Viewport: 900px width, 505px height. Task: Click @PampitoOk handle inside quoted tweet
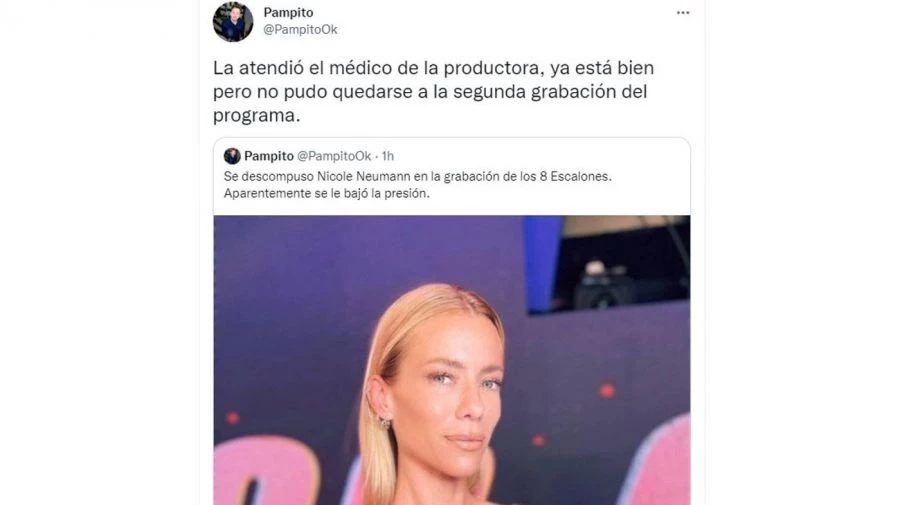(x=334, y=156)
